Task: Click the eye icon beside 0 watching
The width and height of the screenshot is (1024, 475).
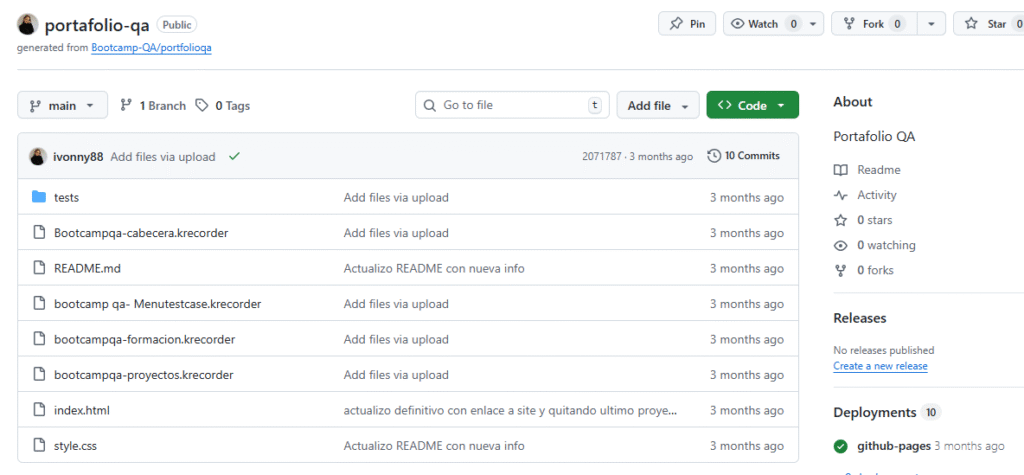Action: pos(840,246)
